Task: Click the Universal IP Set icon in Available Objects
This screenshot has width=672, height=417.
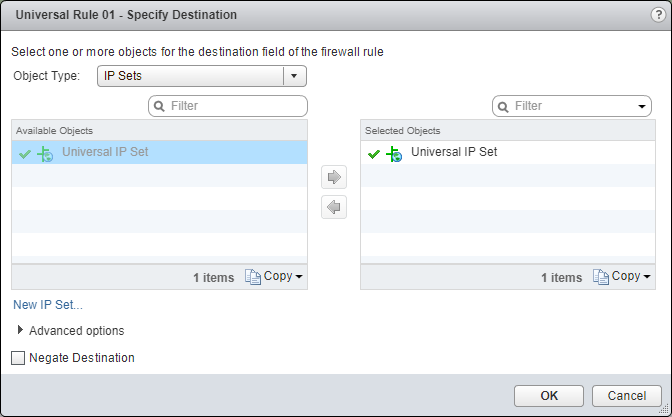Action: [x=45, y=153]
